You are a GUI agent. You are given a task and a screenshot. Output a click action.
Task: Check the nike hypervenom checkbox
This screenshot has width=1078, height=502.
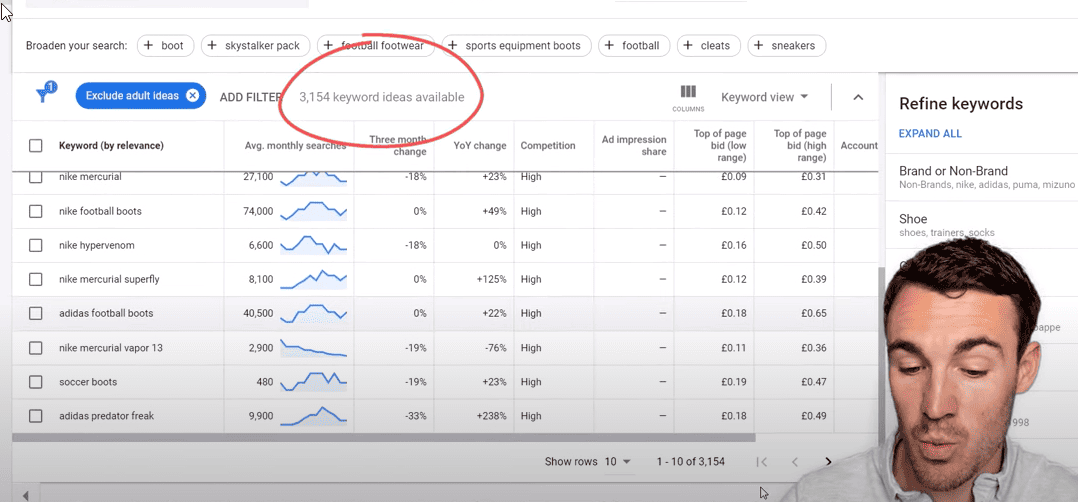[x=36, y=245]
